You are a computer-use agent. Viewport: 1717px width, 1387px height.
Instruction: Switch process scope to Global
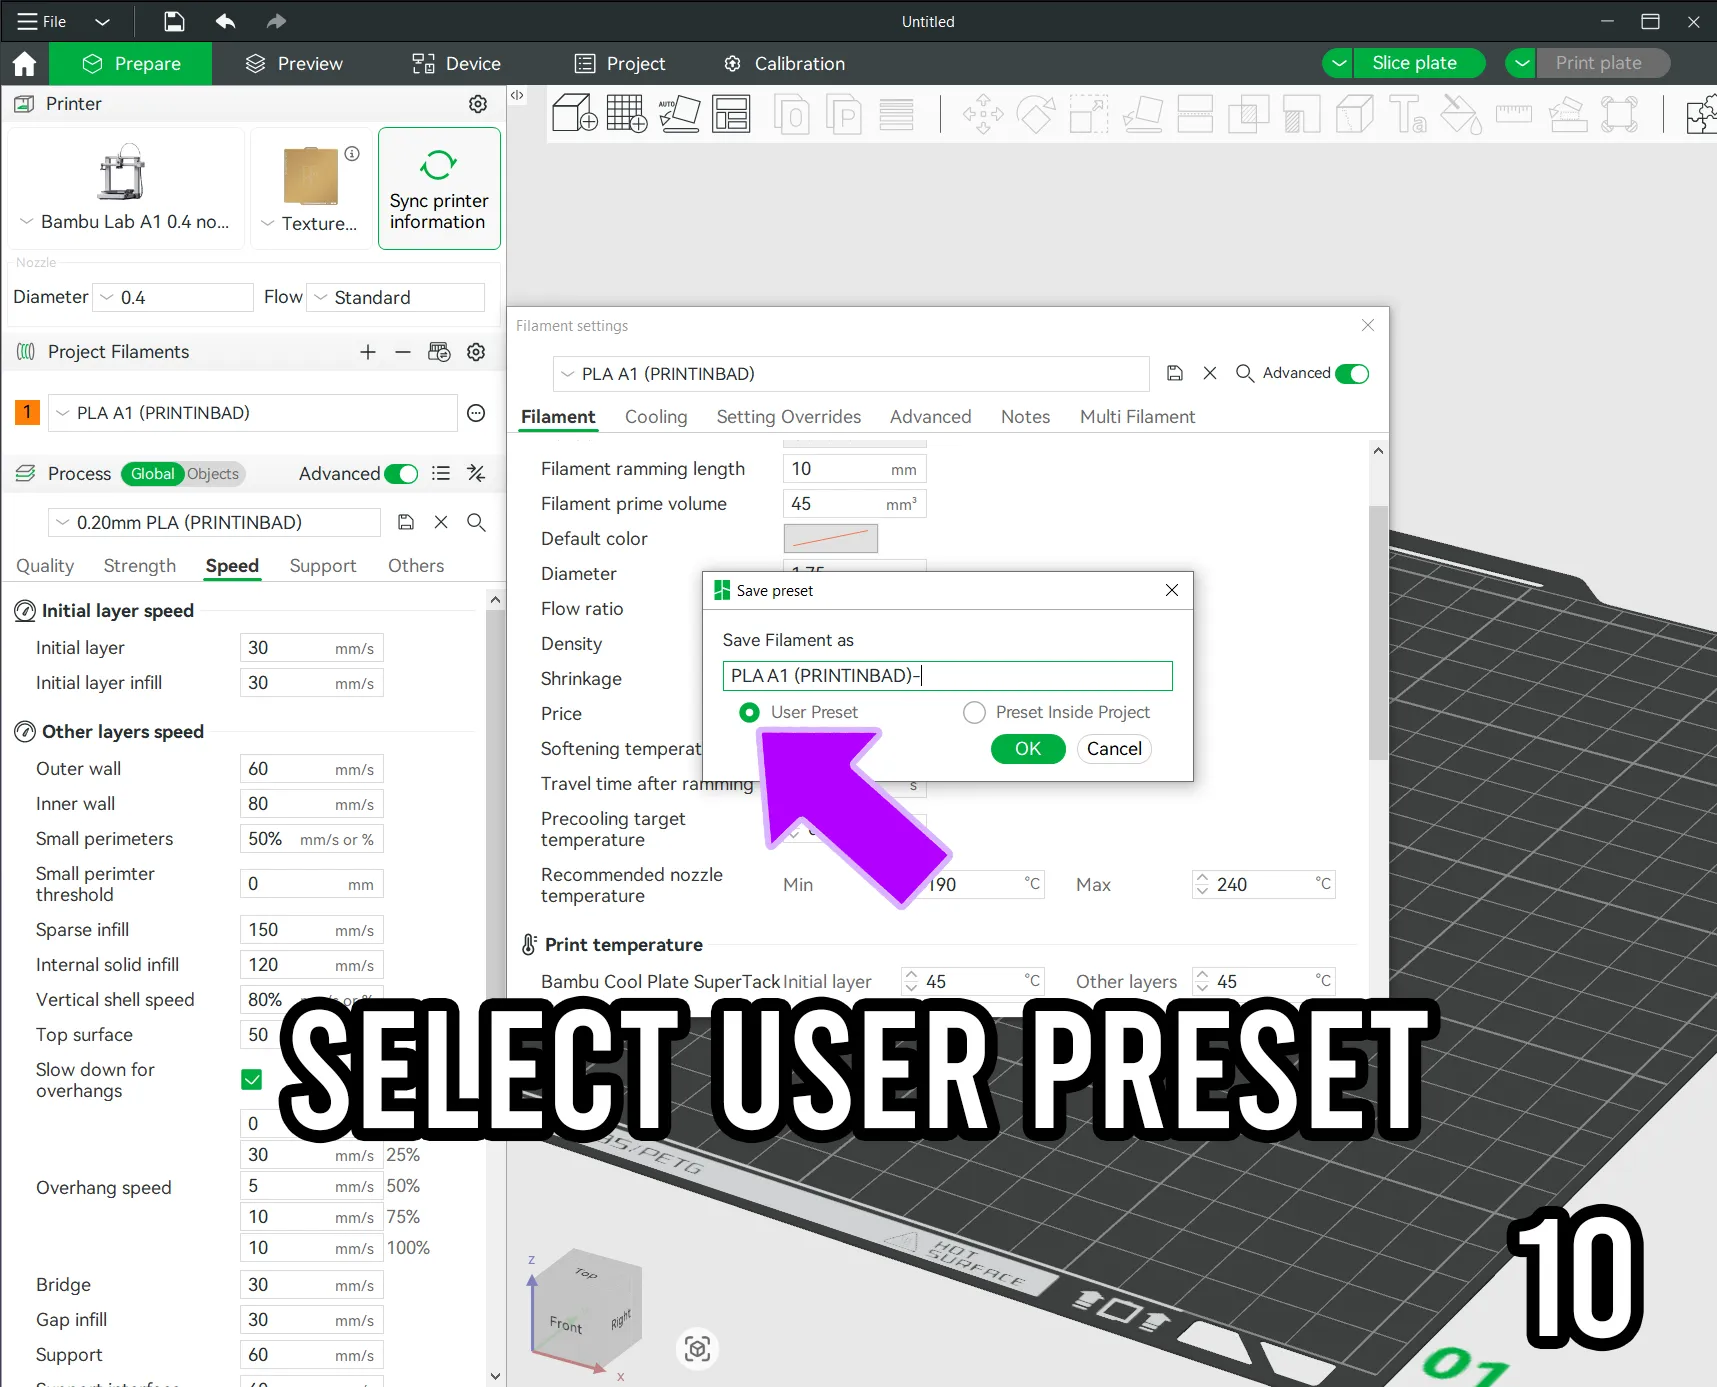coord(152,474)
